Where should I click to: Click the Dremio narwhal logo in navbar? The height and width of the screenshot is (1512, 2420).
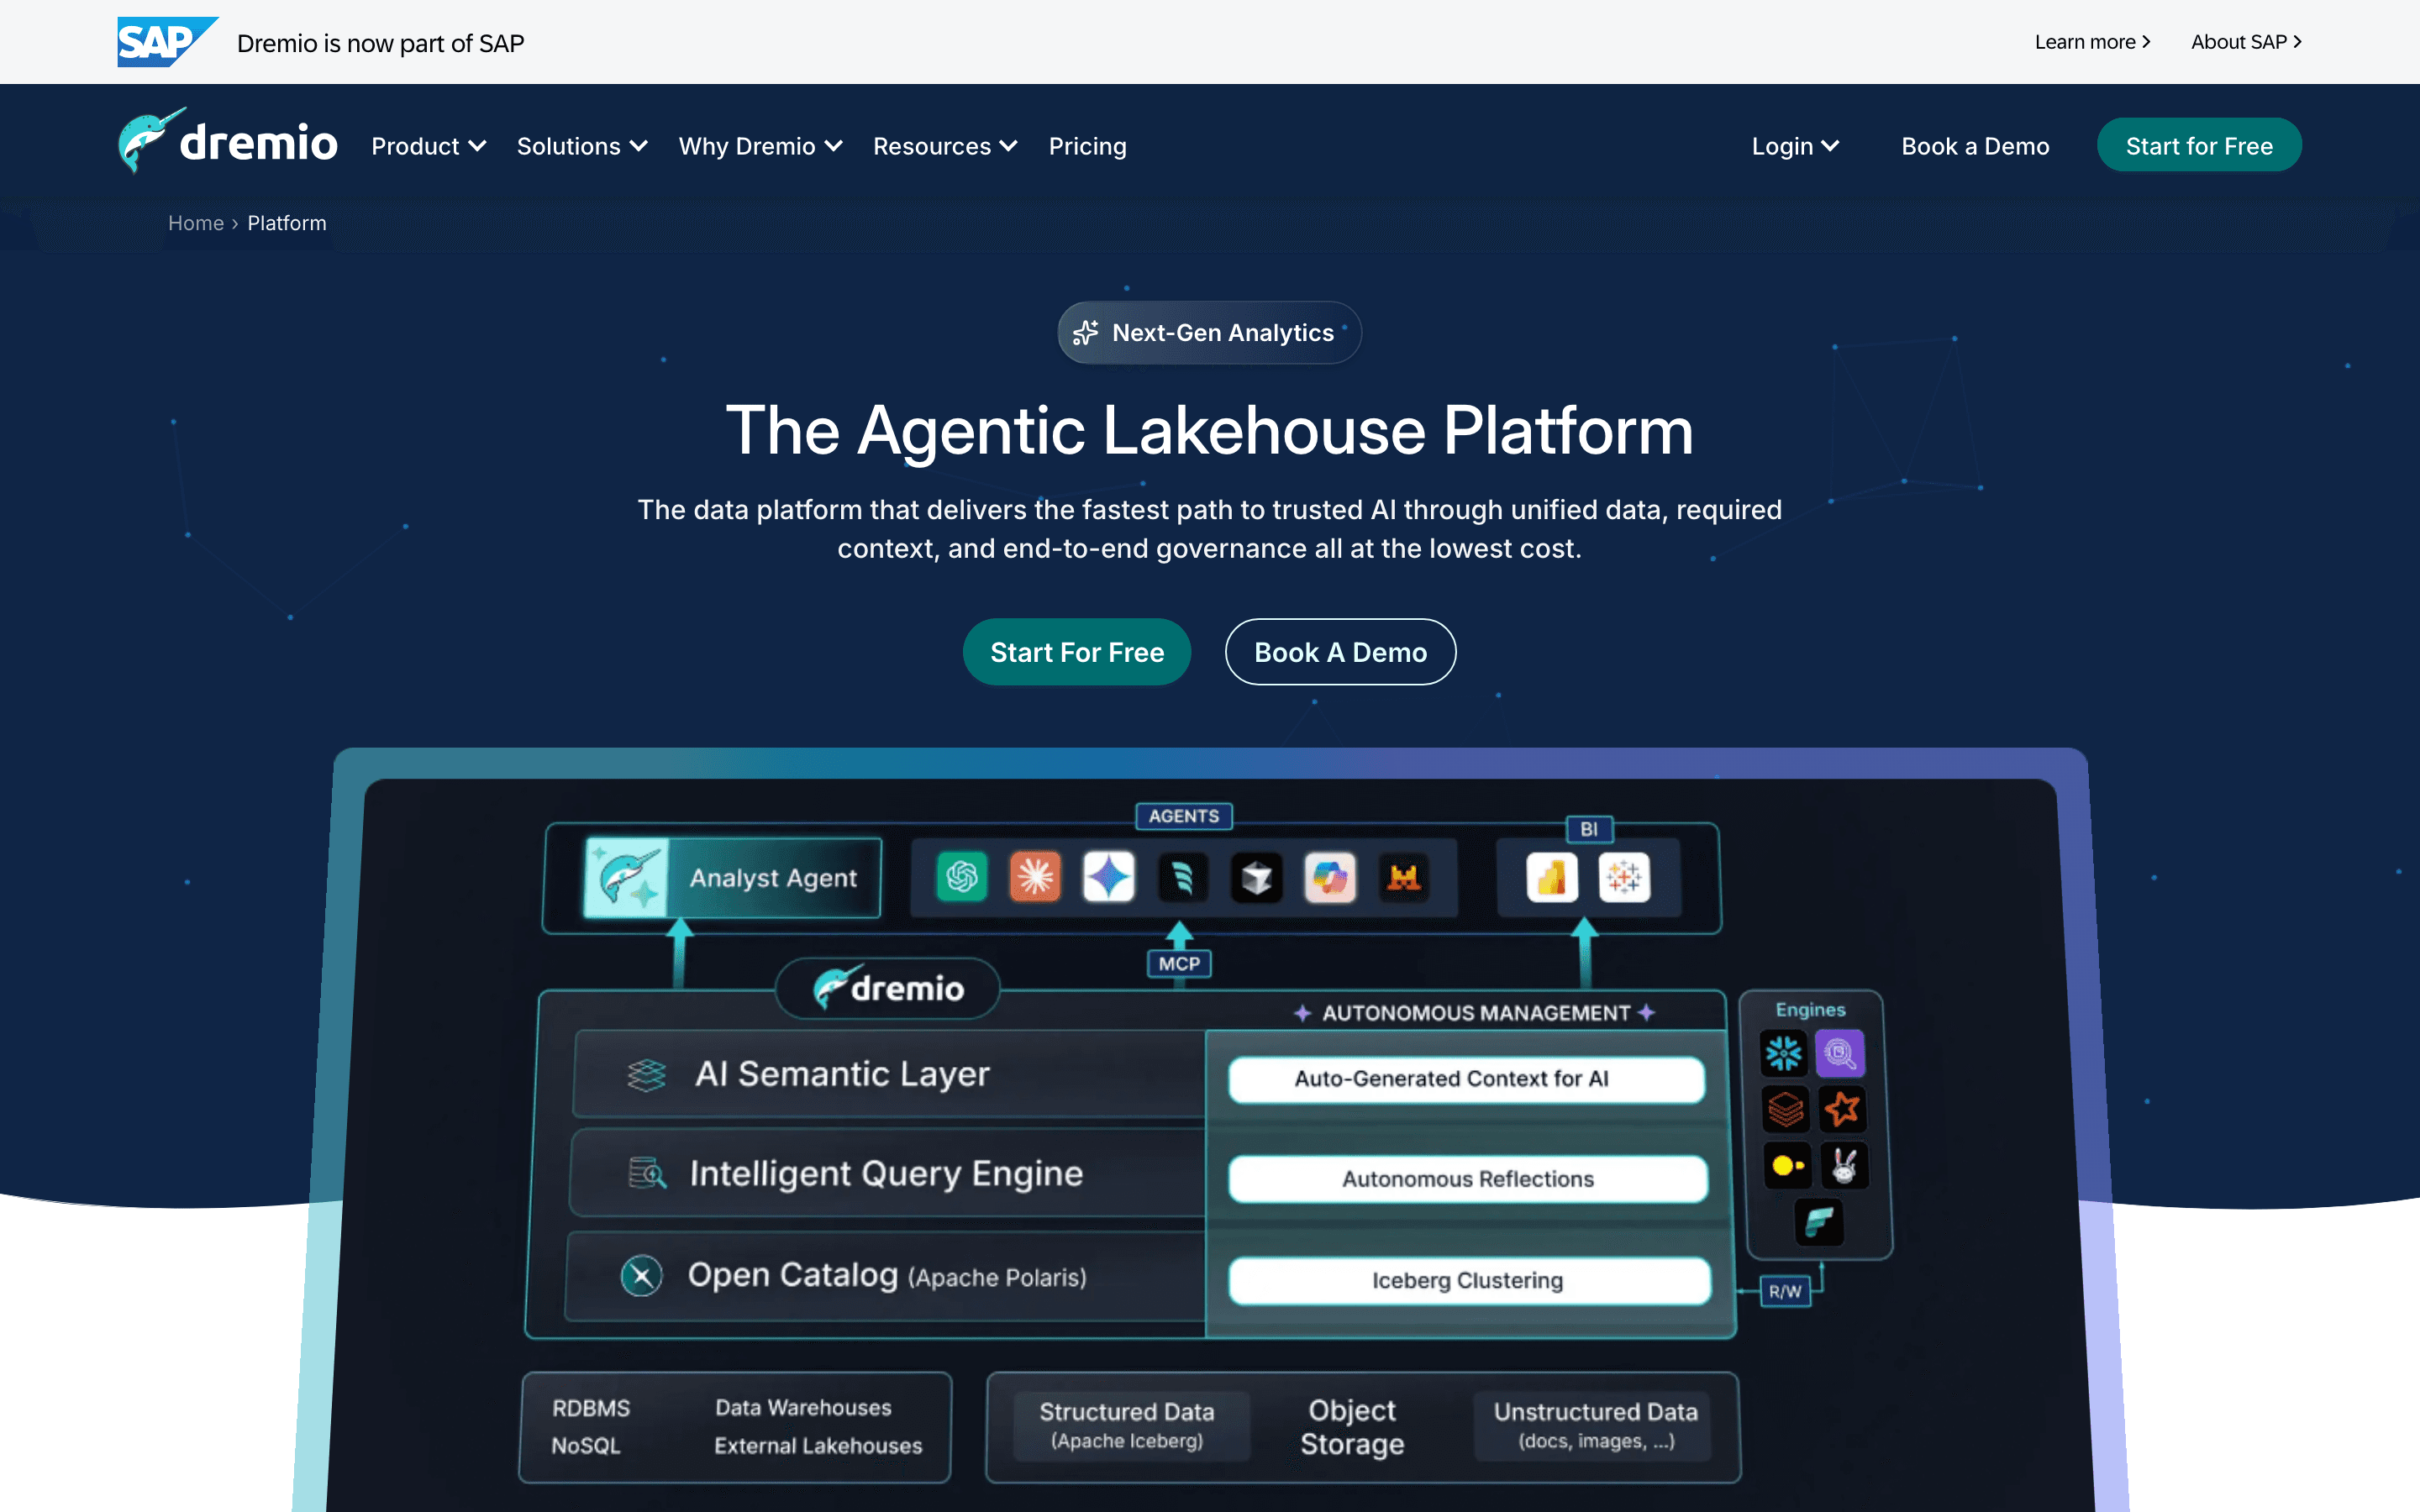(227, 141)
